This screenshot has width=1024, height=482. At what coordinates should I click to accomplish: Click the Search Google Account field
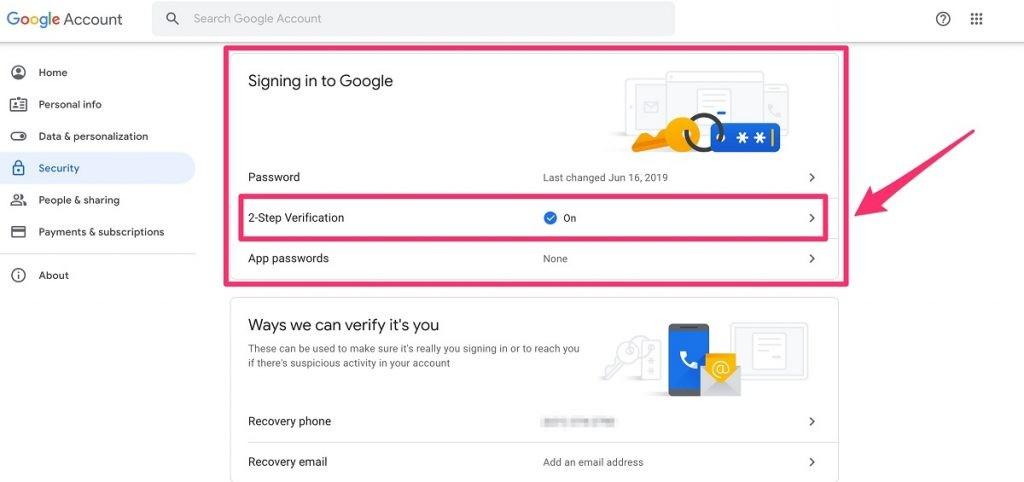pyautogui.click(x=413, y=19)
